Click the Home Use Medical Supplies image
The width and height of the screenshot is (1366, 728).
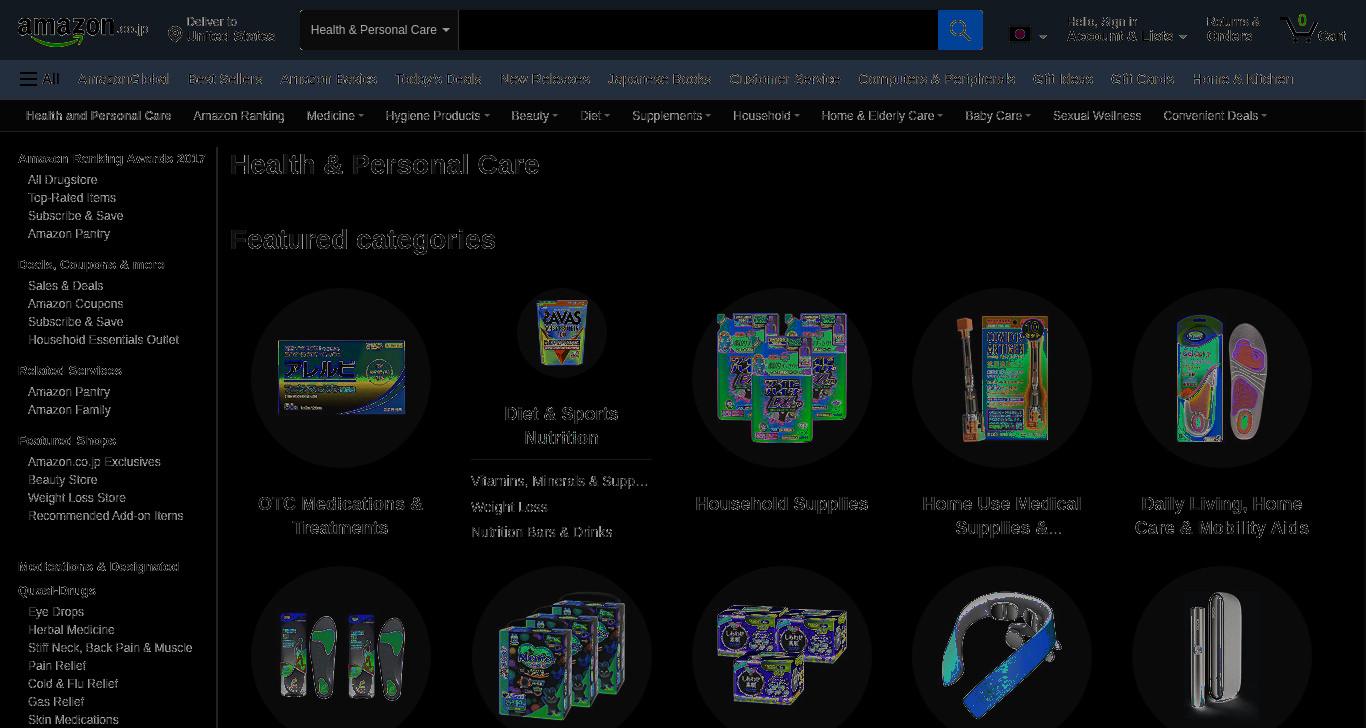pos(1001,378)
